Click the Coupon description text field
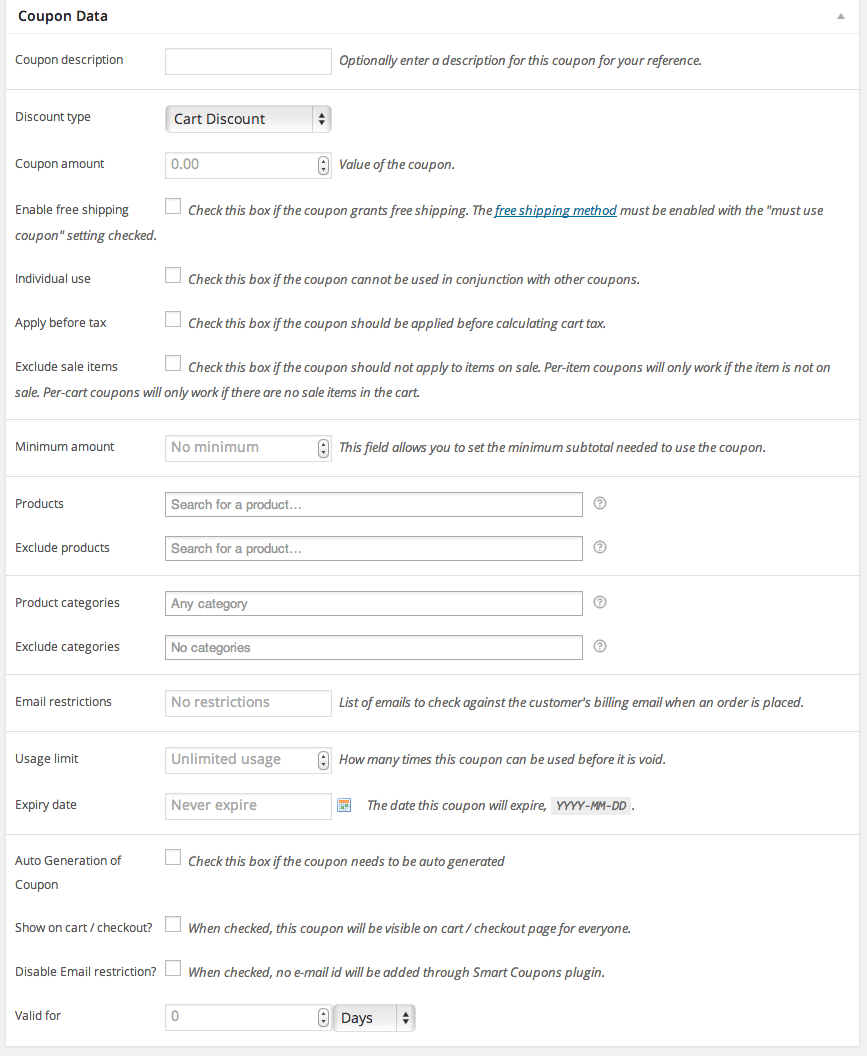The width and height of the screenshot is (867, 1056). pos(248,61)
